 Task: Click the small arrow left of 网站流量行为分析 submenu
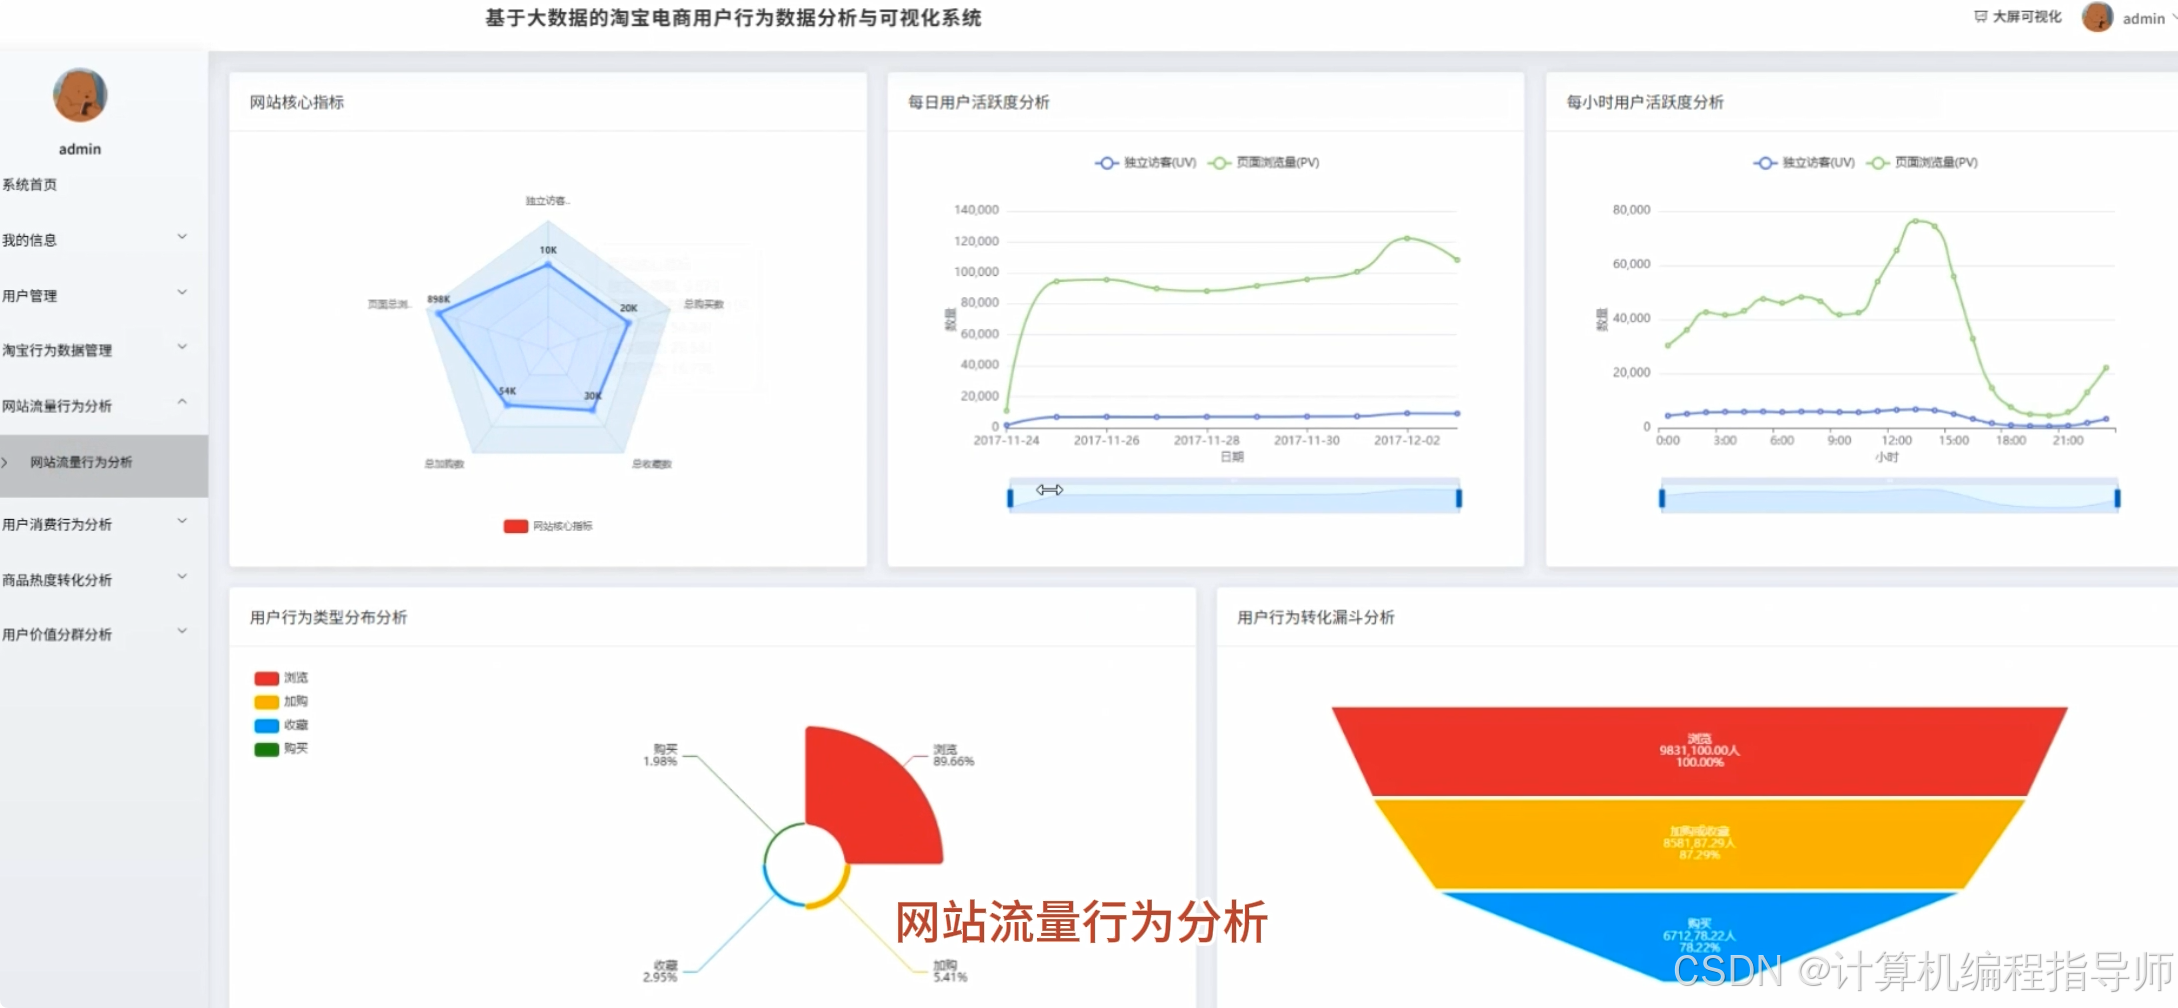point(5,462)
